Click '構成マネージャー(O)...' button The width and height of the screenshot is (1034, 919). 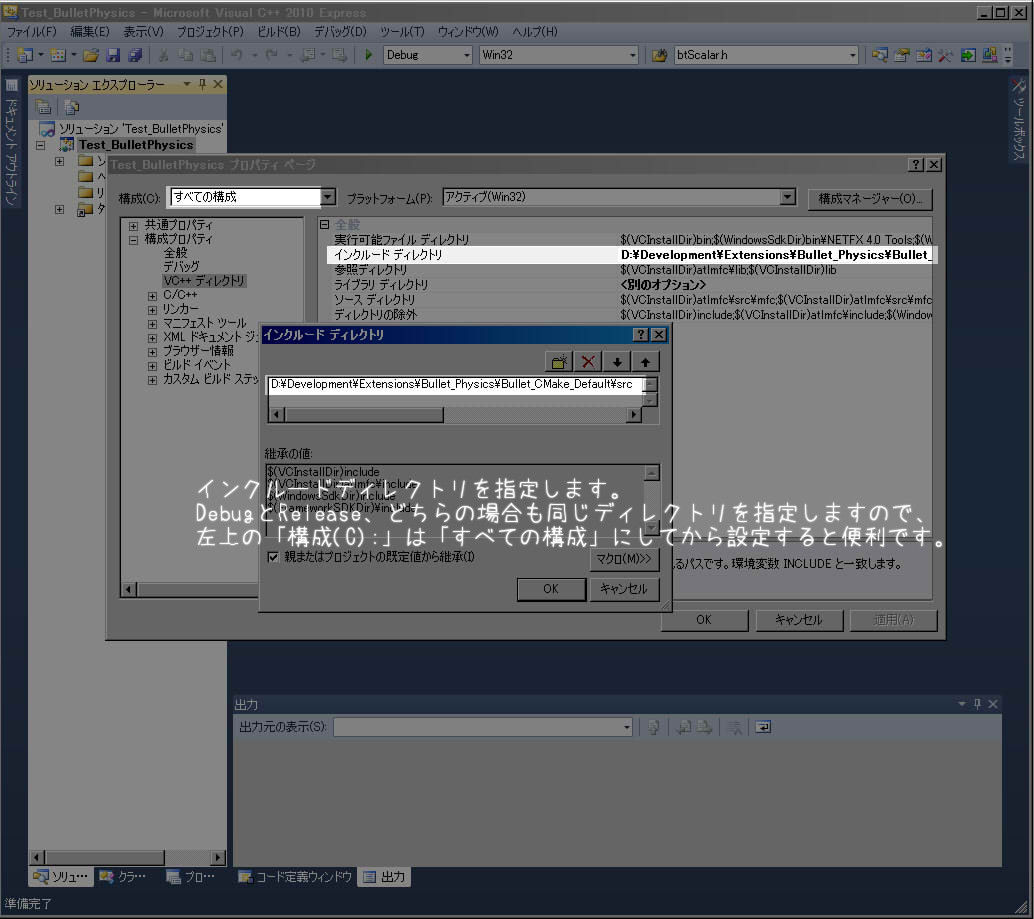870,198
